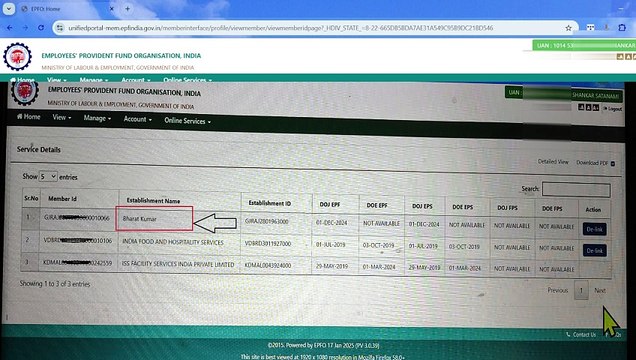Click the SHANKAR SATANAMI user name banner

click(596, 96)
